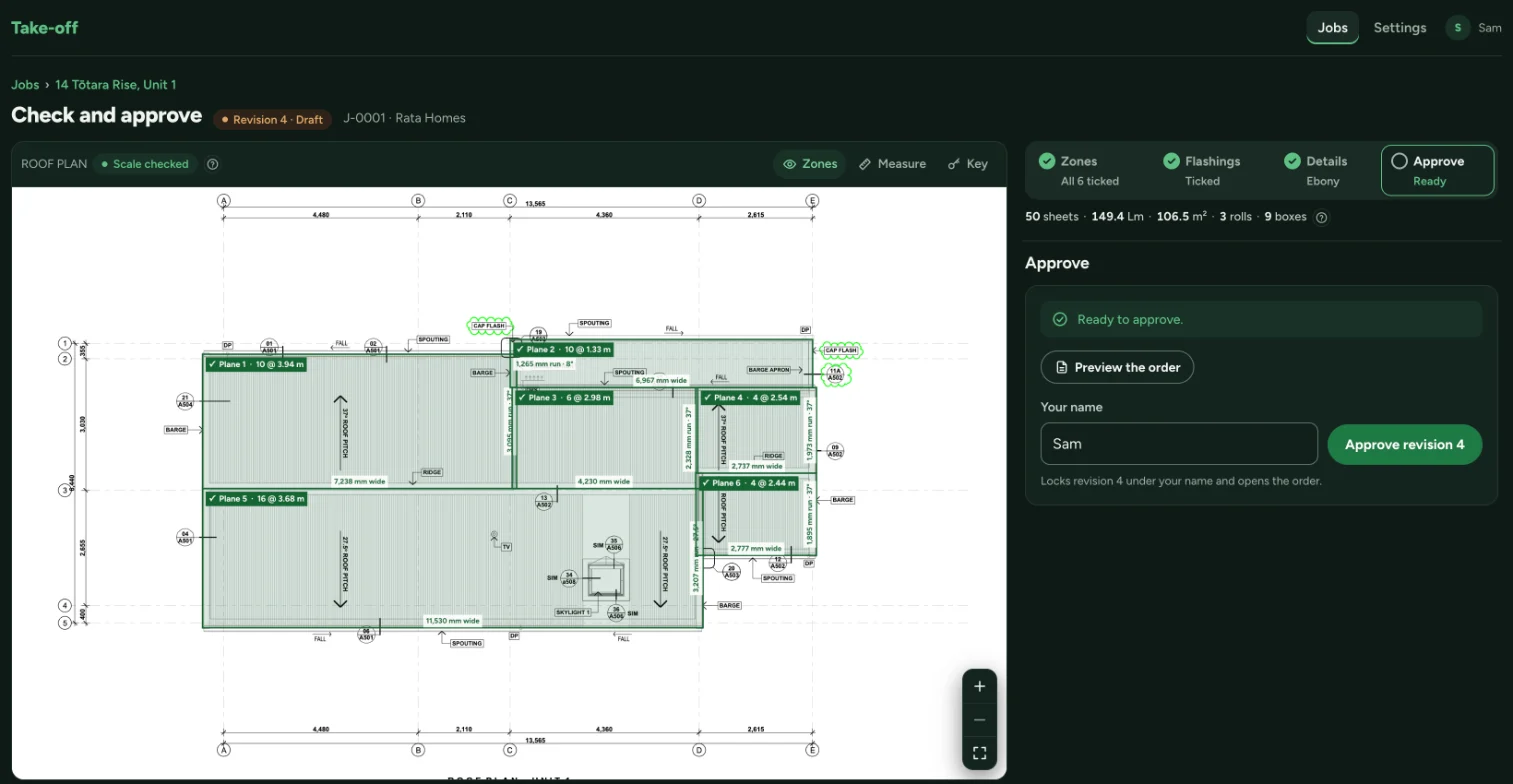The width and height of the screenshot is (1513, 784).
Task: Click into the Your name field
Action: pyautogui.click(x=1179, y=444)
